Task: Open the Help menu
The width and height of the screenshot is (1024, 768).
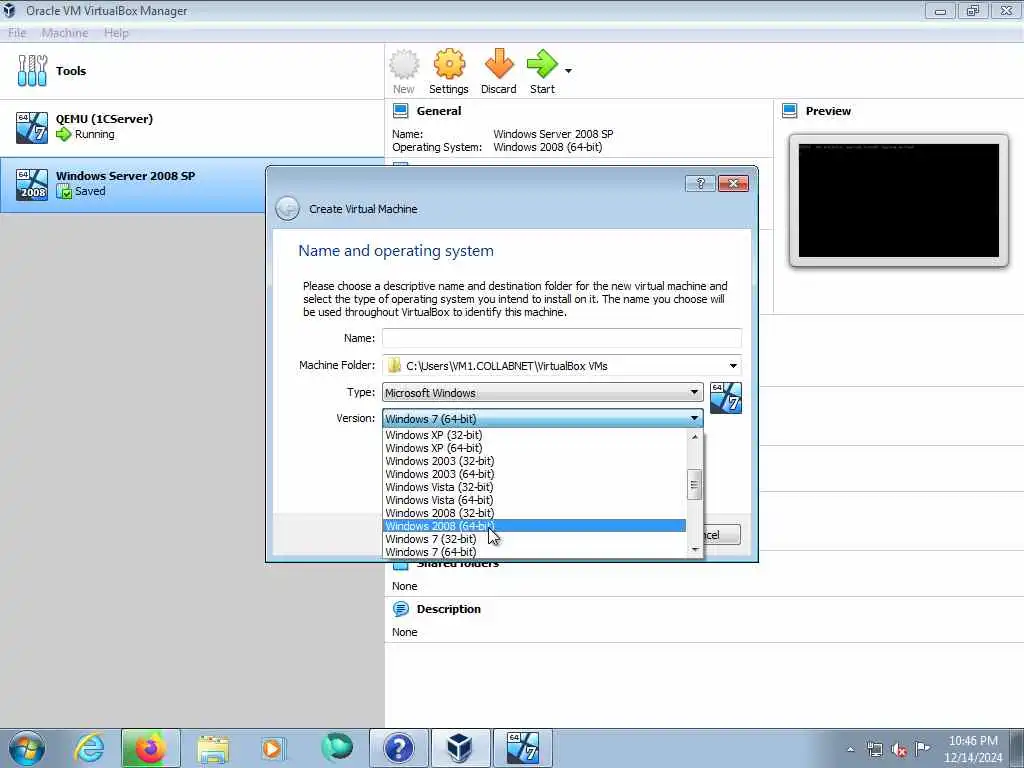Action: (x=116, y=33)
